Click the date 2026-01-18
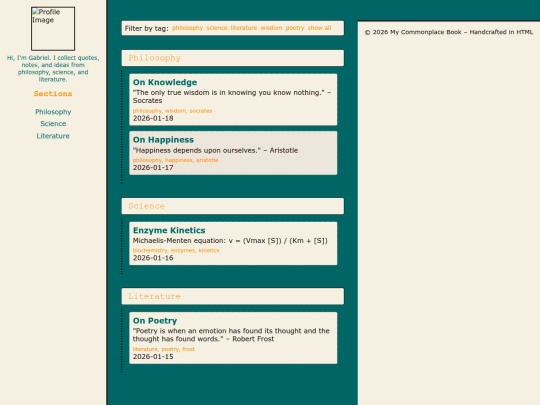Viewport: 540px width, 405px height. 153,118
